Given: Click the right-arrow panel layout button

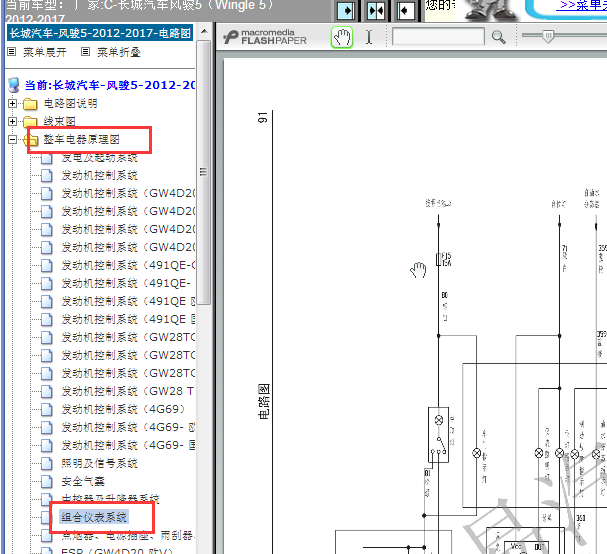Looking at the screenshot, I should [345, 10].
